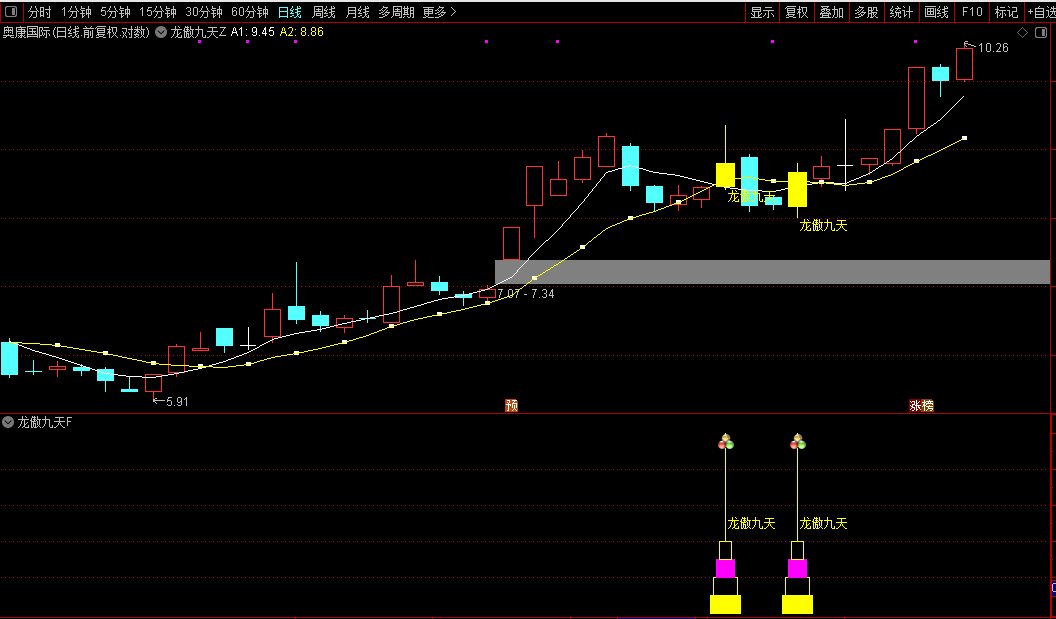Open the 龙傲九天F sub-indicator dropdown circle
The height and width of the screenshot is (619, 1056).
[8, 422]
